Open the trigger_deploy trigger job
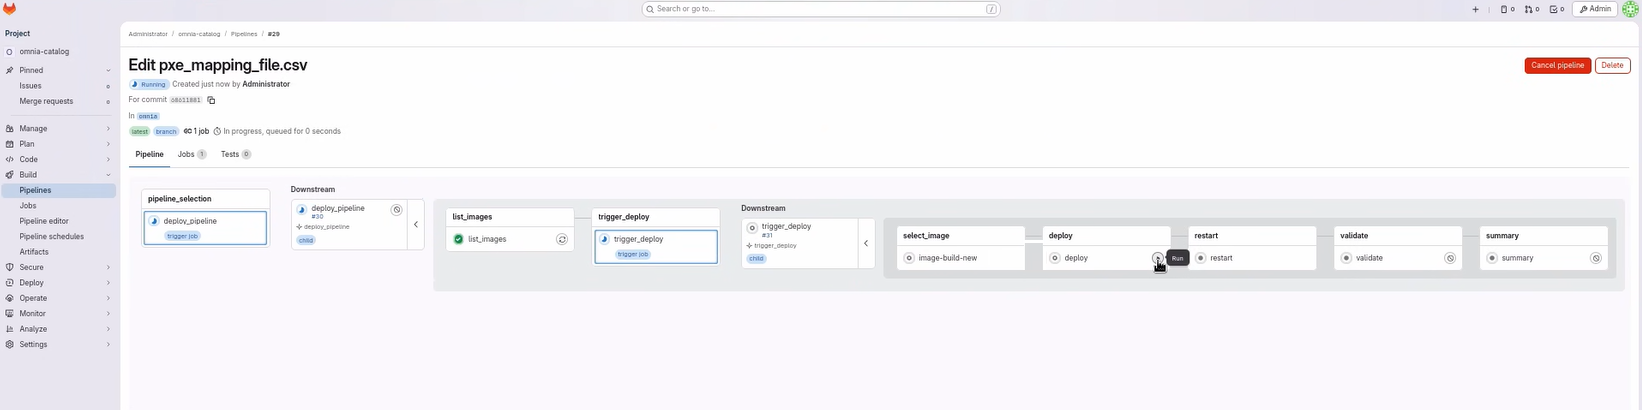Image resolution: width=1642 pixels, height=410 pixels. [x=656, y=247]
